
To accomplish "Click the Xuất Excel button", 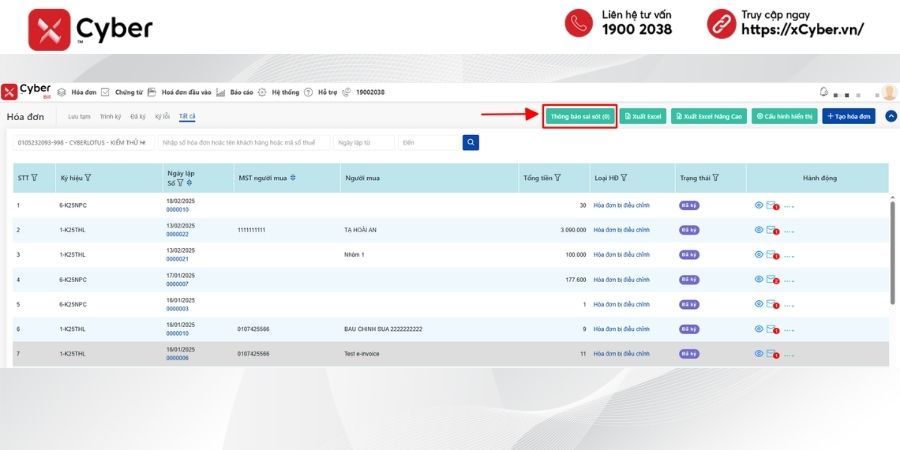I will click(643, 117).
